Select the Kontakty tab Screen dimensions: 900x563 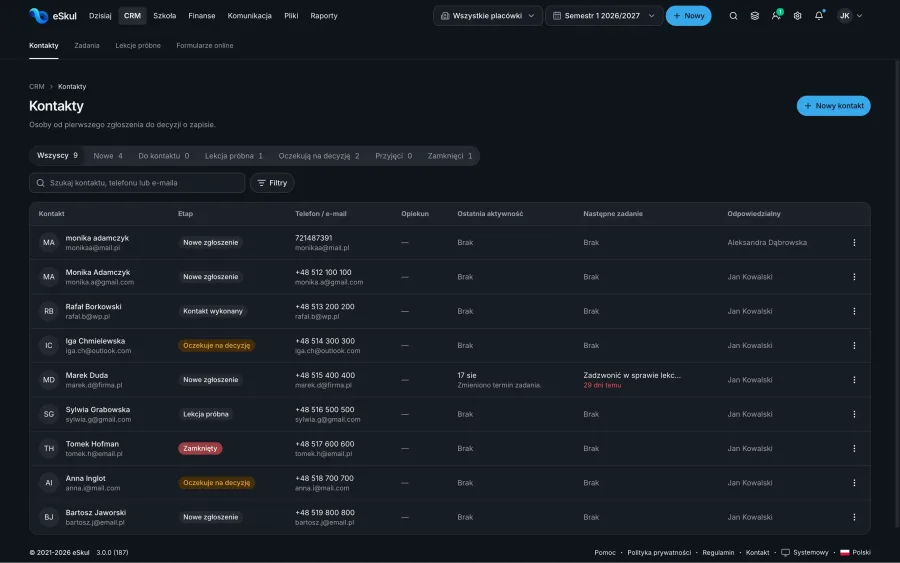(44, 45)
